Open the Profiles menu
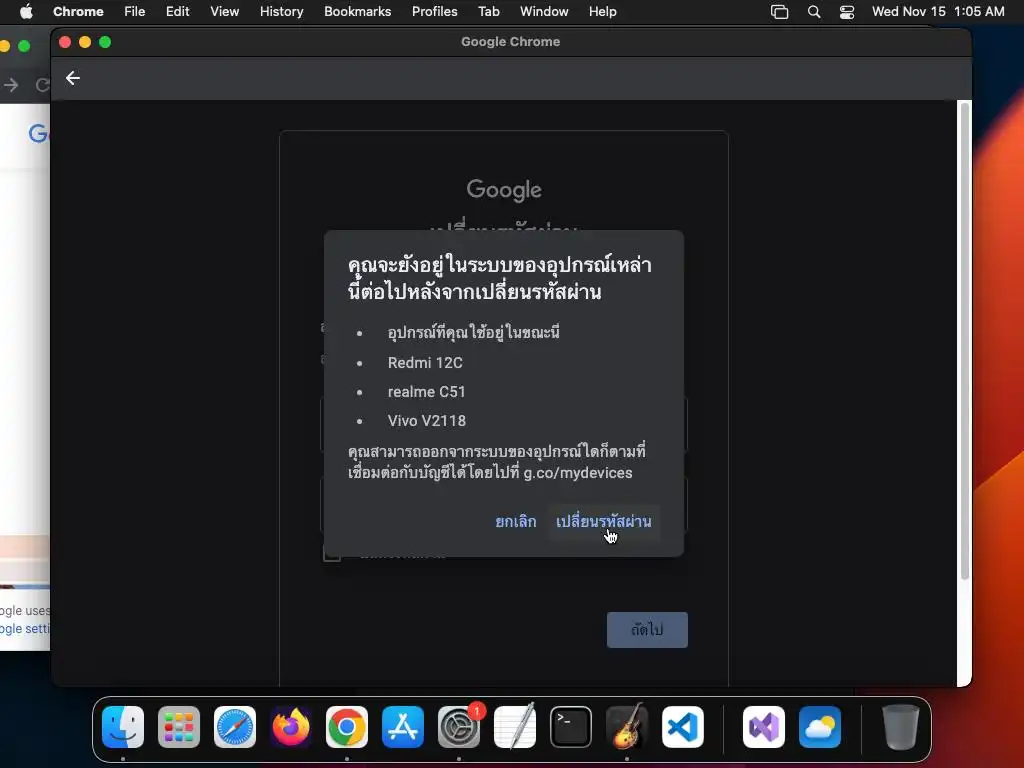 [x=434, y=12]
